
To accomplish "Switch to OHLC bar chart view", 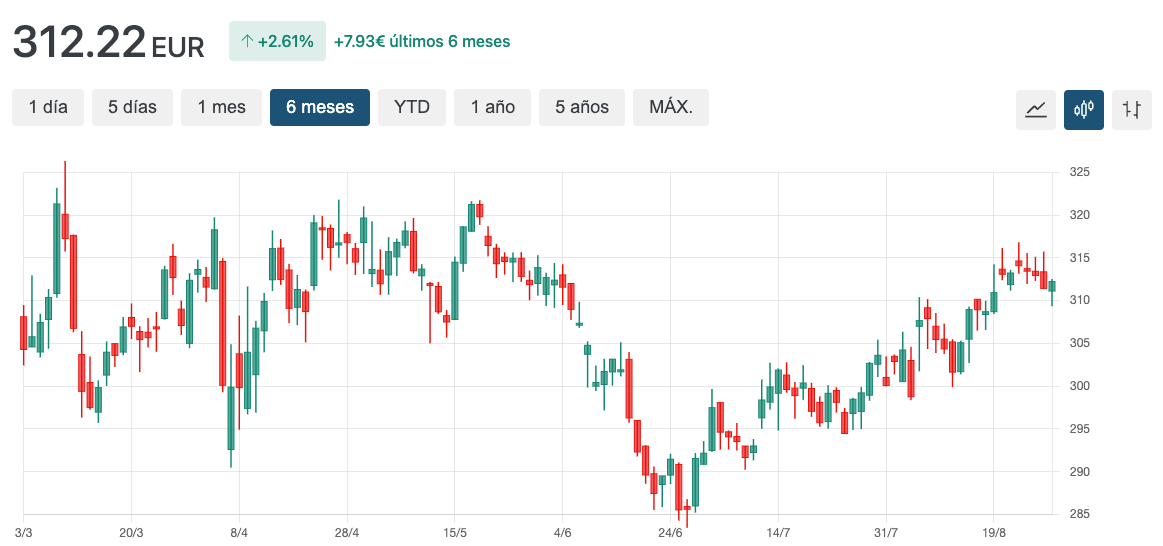I will pyautogui.click(x=1132, y=109).
